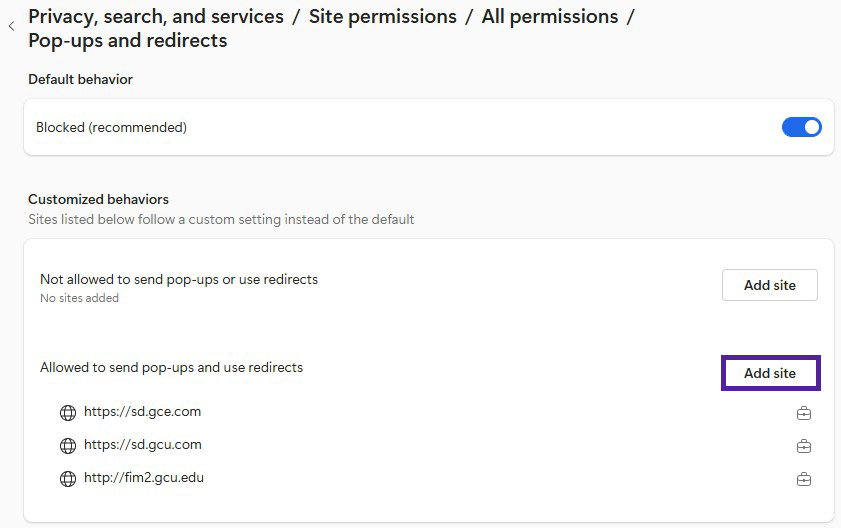Click the 'Blocked (recommended)' label text
Viewport: 841px width, 528px height.
111,127
